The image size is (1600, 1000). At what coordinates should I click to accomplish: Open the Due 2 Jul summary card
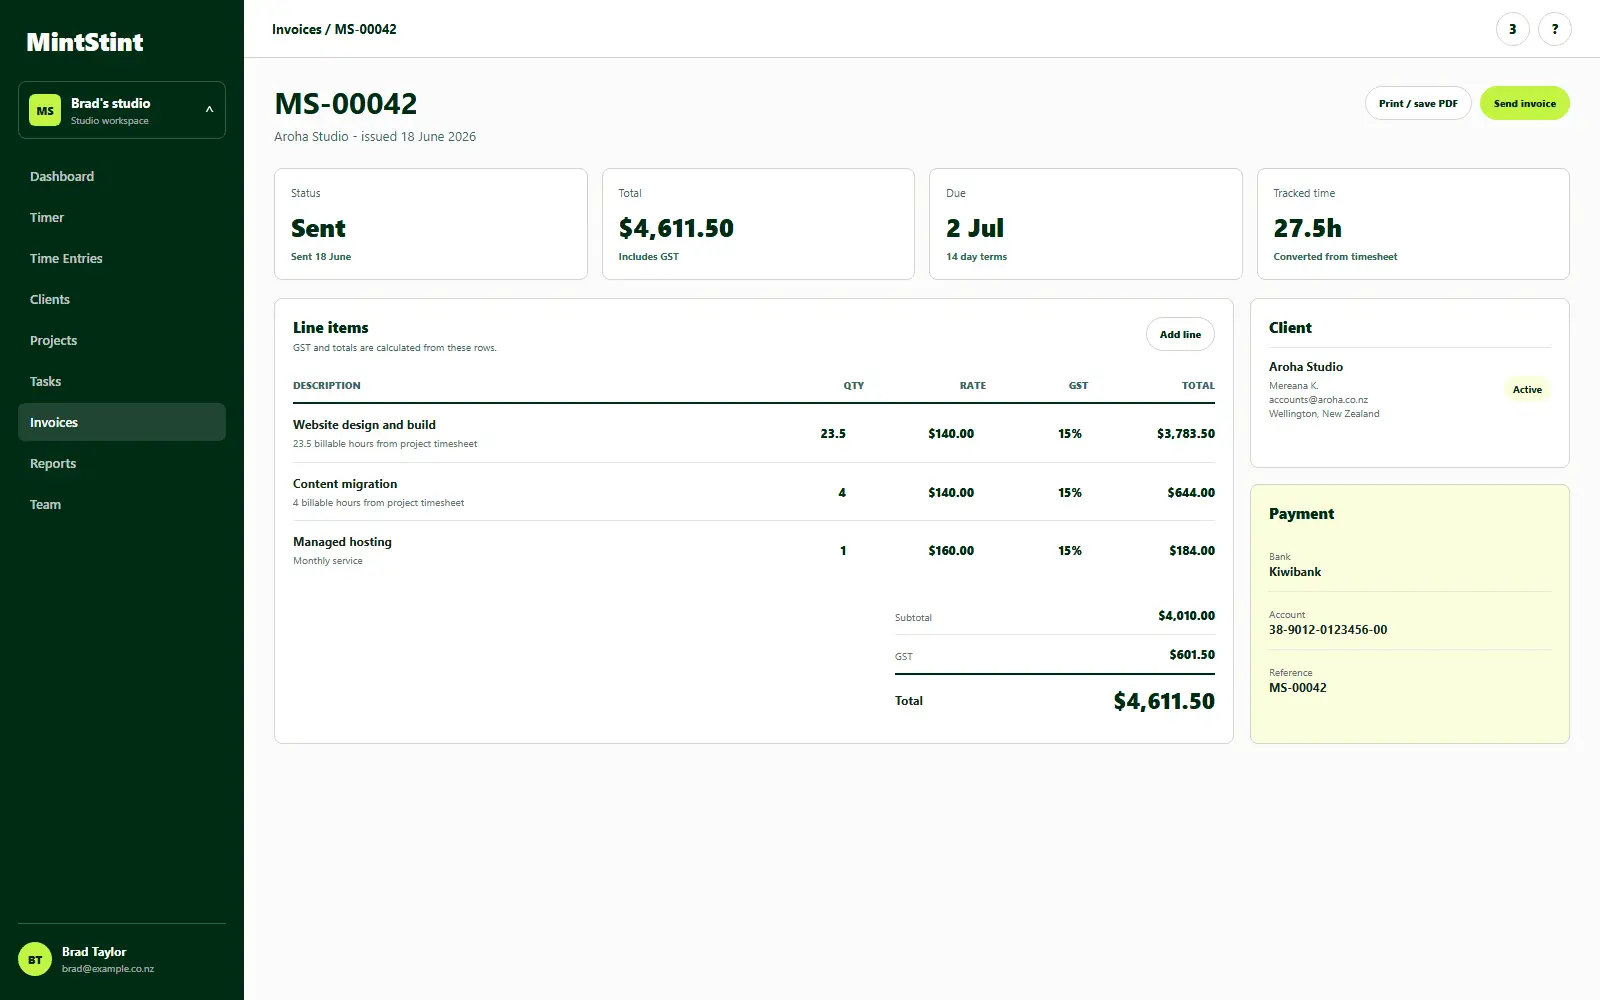click(1086, 224)
